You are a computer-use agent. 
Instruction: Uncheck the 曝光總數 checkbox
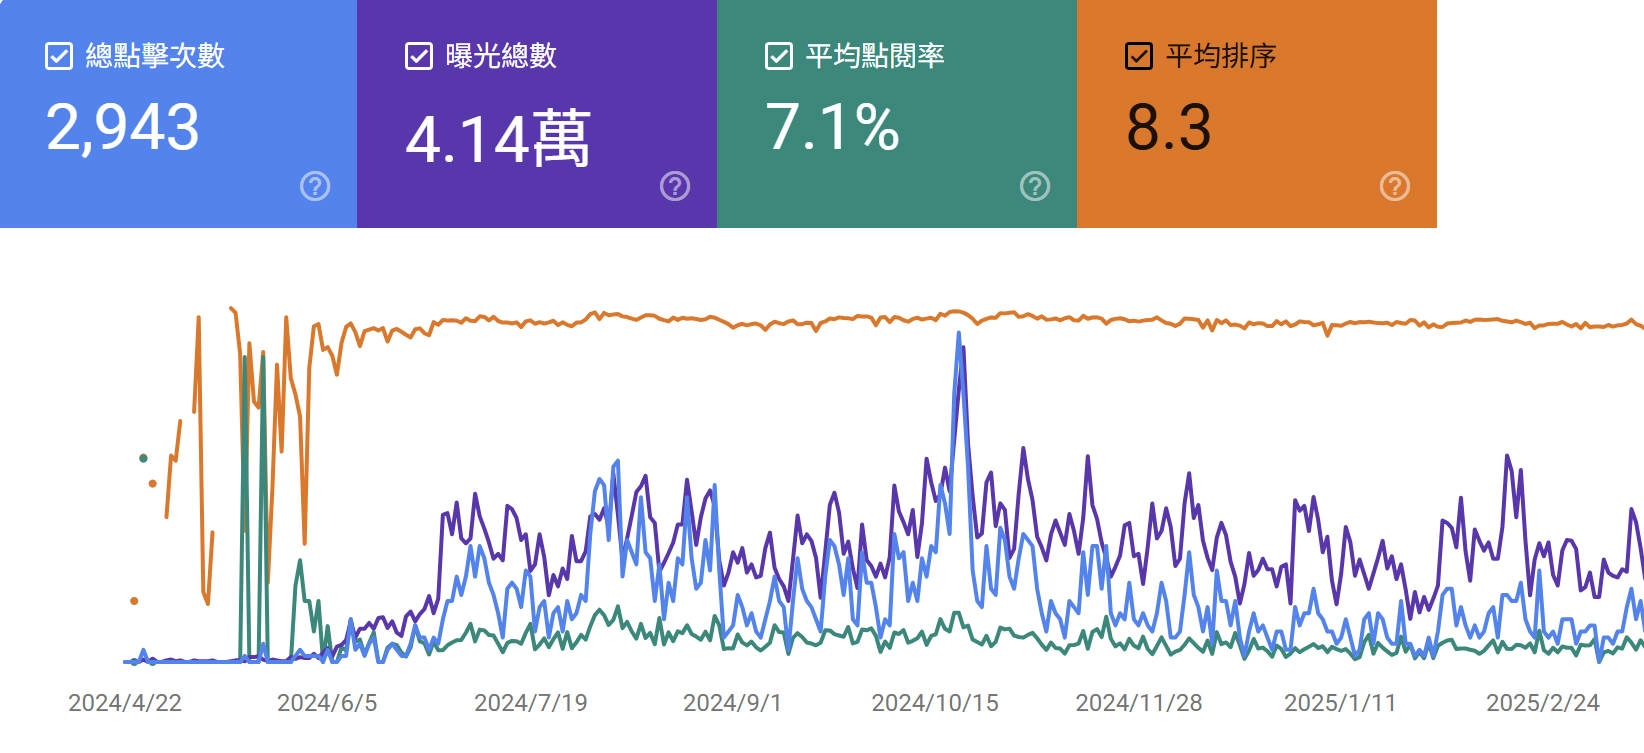(x=419, y=56)
